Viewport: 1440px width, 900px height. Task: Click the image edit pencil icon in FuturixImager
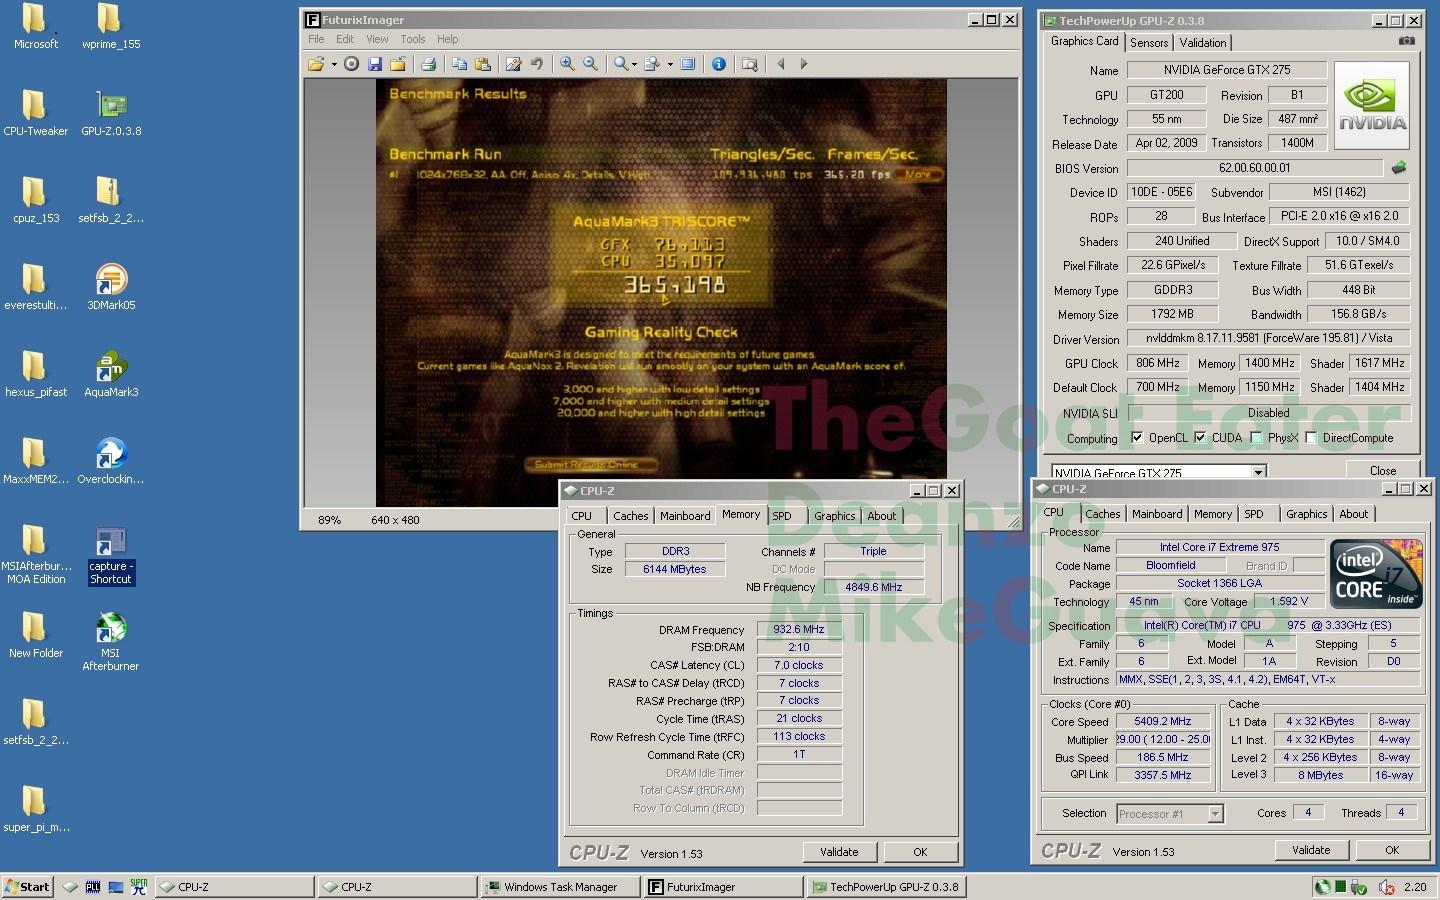(x=514, y=64)
